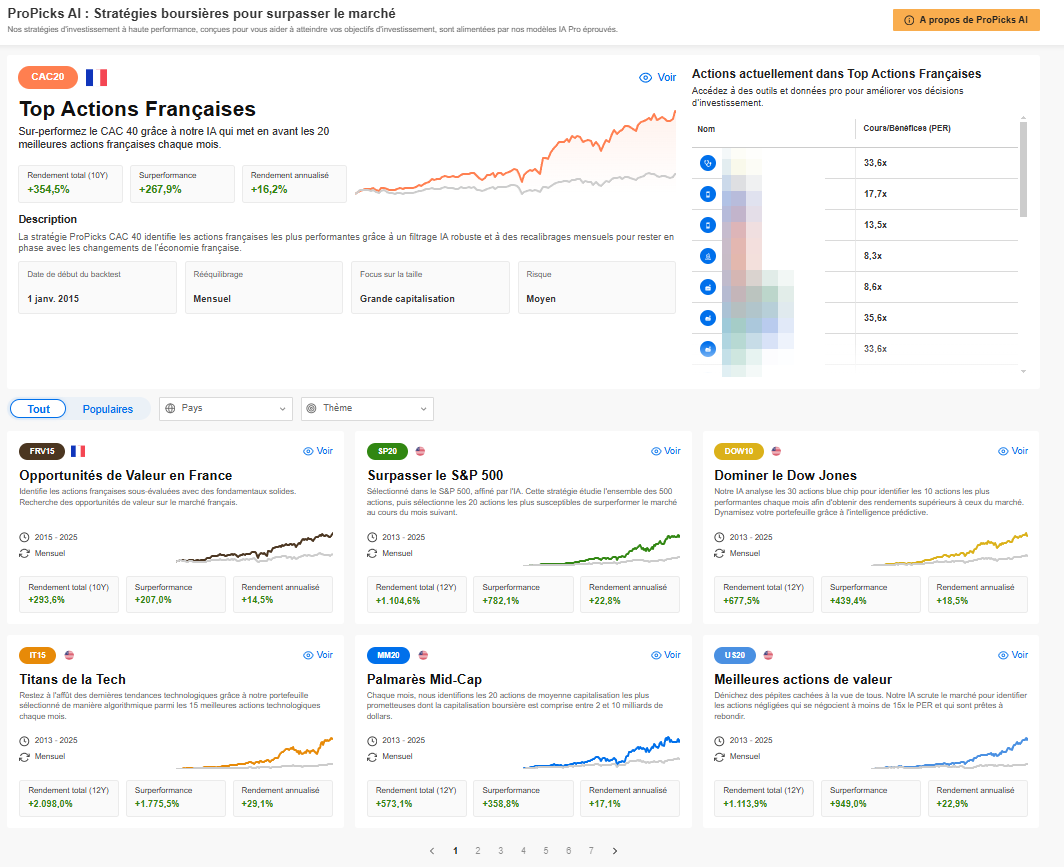This screenshot has width=1064, height=867.
Task: Click the Surpasser le S&P 500 green chart
Action: point(601,550)
